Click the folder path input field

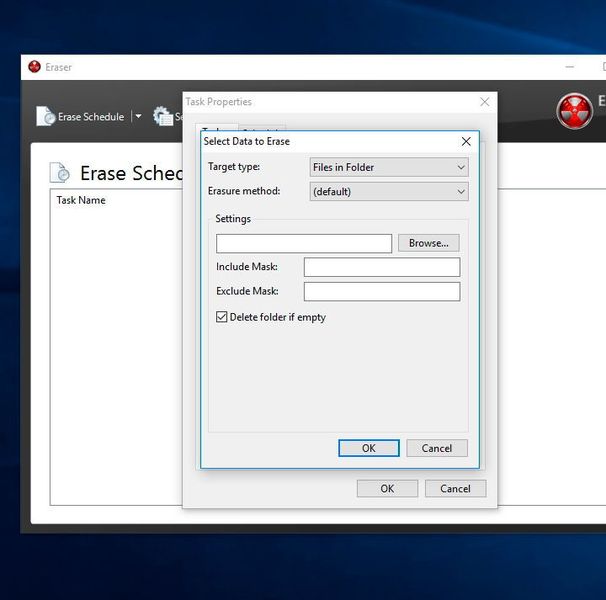(304, 243)
